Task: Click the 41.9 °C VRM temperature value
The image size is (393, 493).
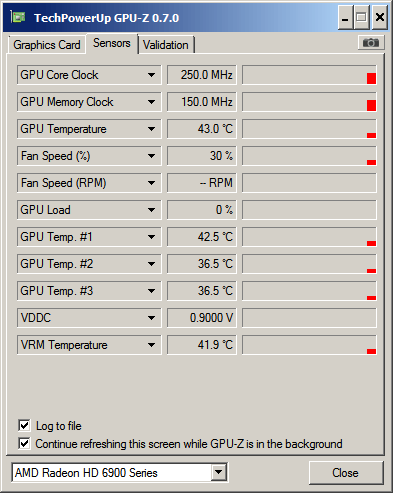Action: 202,345
